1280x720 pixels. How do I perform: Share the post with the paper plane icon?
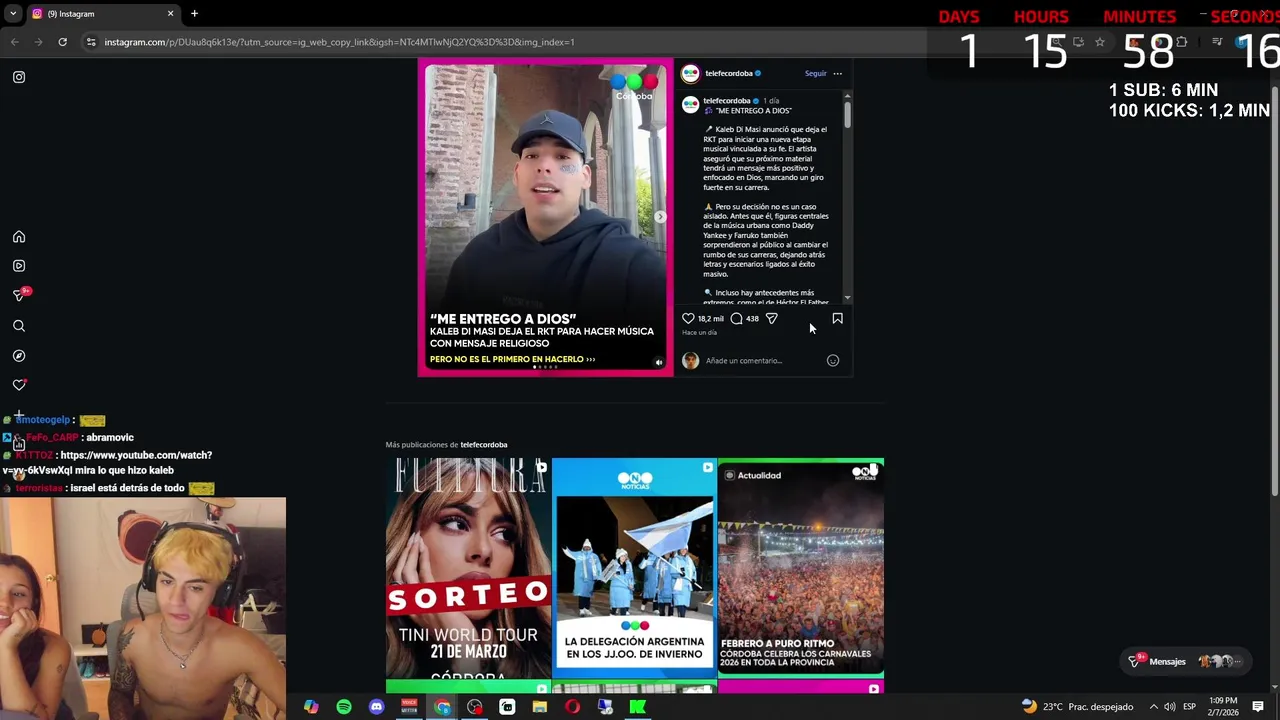pos(771,318)
